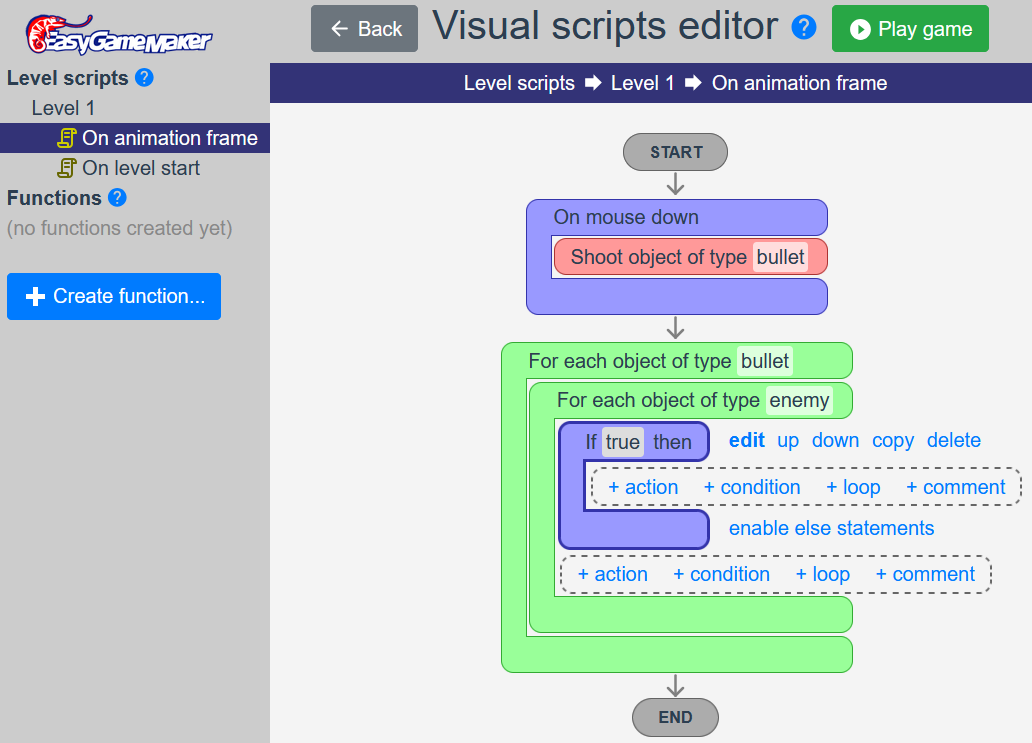Screen dimensions: 1032x743
Task: Click the EasyGameMaker chameleon logo
Action: pos(118,34)
